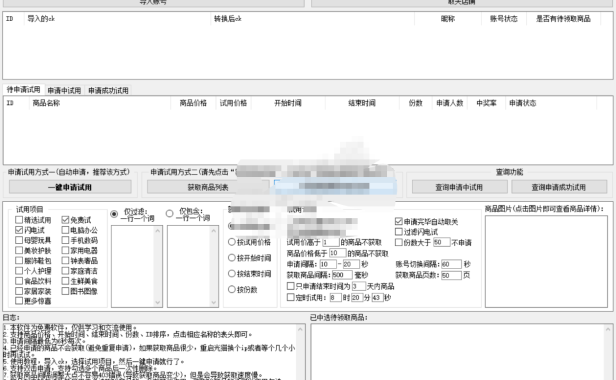The width and height of the screenshot is (616, 380).
Task: Click the 一键申请试用 button
Action: point(70,187)
